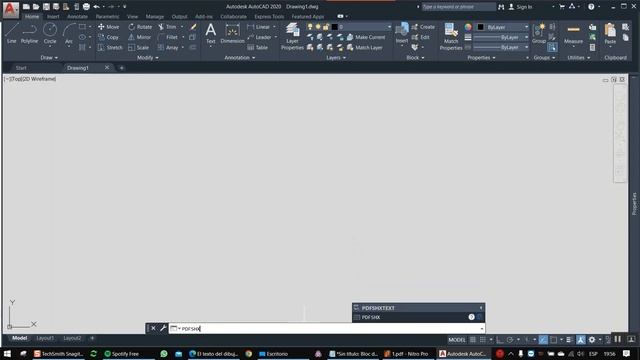
Task: Expand the Utilities panel
Action: [578, 58]
